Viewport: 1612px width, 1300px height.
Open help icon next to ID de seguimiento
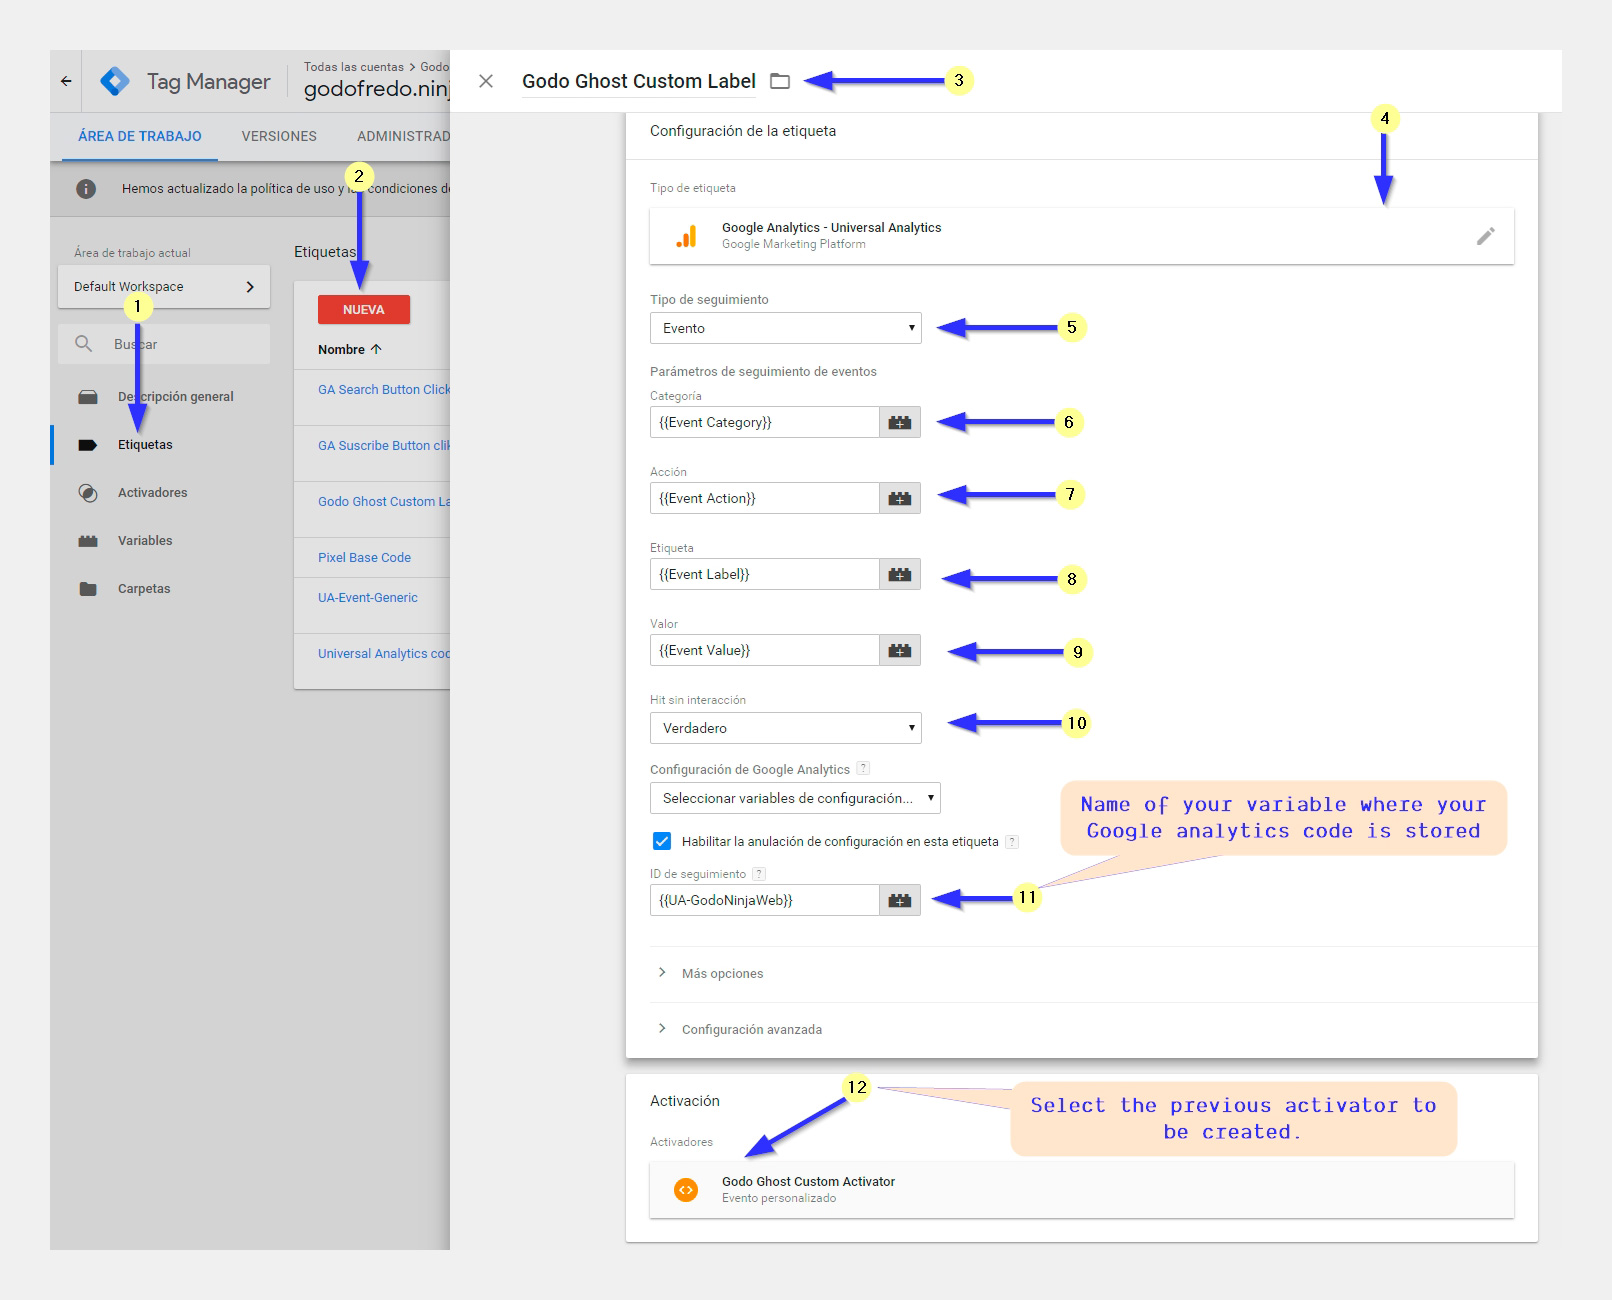point(759,873)
